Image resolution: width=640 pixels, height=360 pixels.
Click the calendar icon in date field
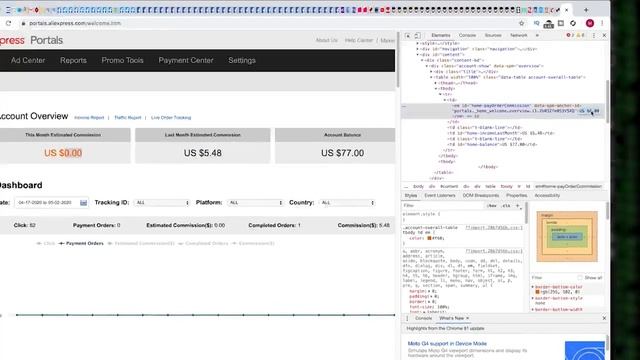click(83, 202)
